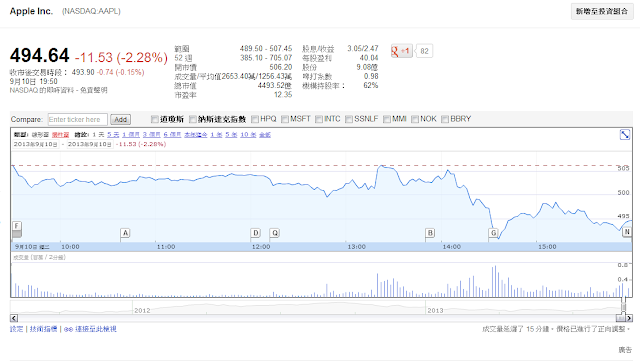Select the 1個月 (1 month) zoom range
The image size is (640, 362).
tap(131, 135)
